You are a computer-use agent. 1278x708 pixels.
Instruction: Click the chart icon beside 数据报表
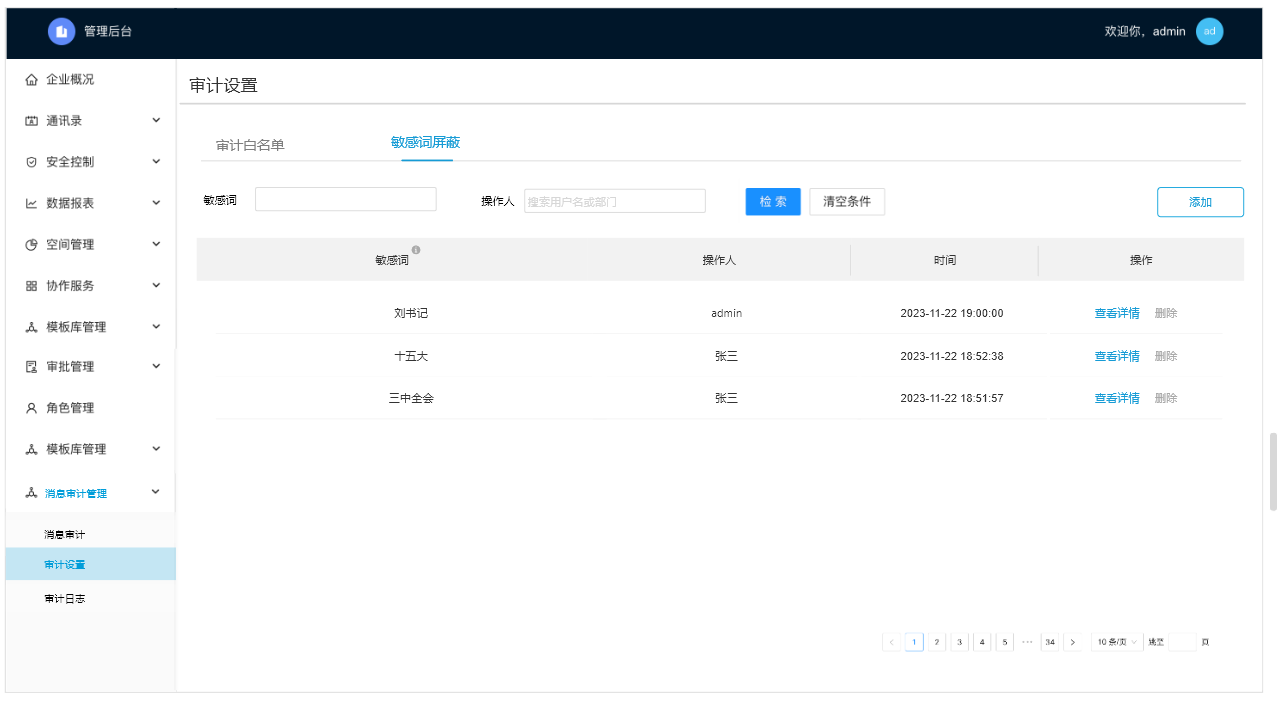pyautogui.click(x=31, y=203)
